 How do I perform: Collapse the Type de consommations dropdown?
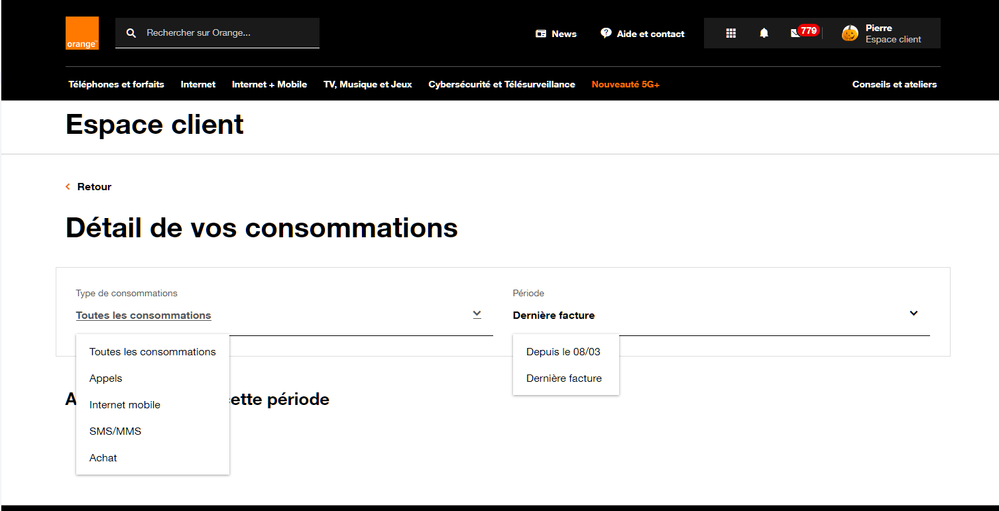point(477,314)
